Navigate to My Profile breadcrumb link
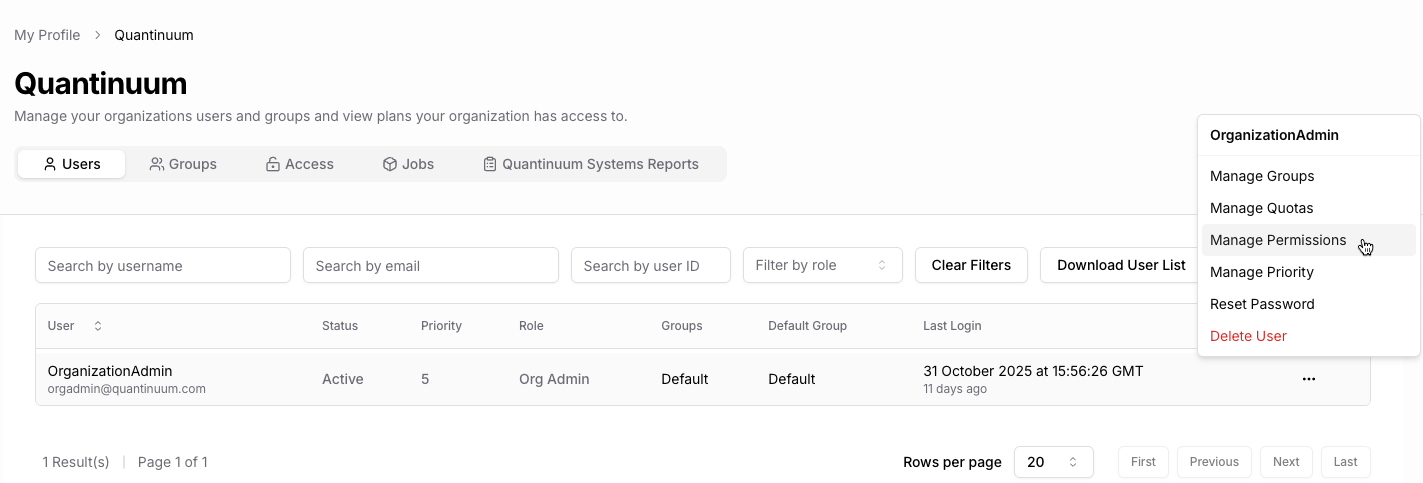Screen dimensions: 1423x483 point(47,35)
